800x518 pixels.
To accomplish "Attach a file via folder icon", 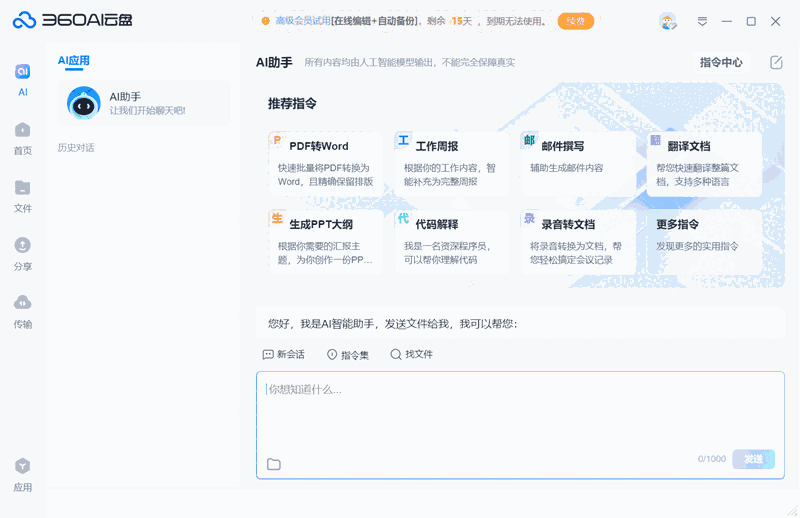I will (x=274, y=464).
